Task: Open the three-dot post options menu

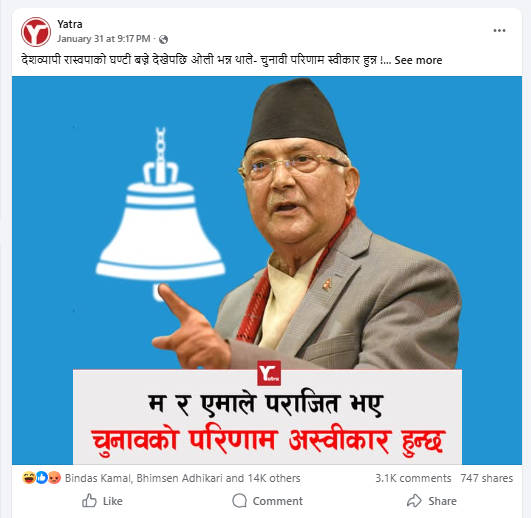Action: (x=499, y=30)
